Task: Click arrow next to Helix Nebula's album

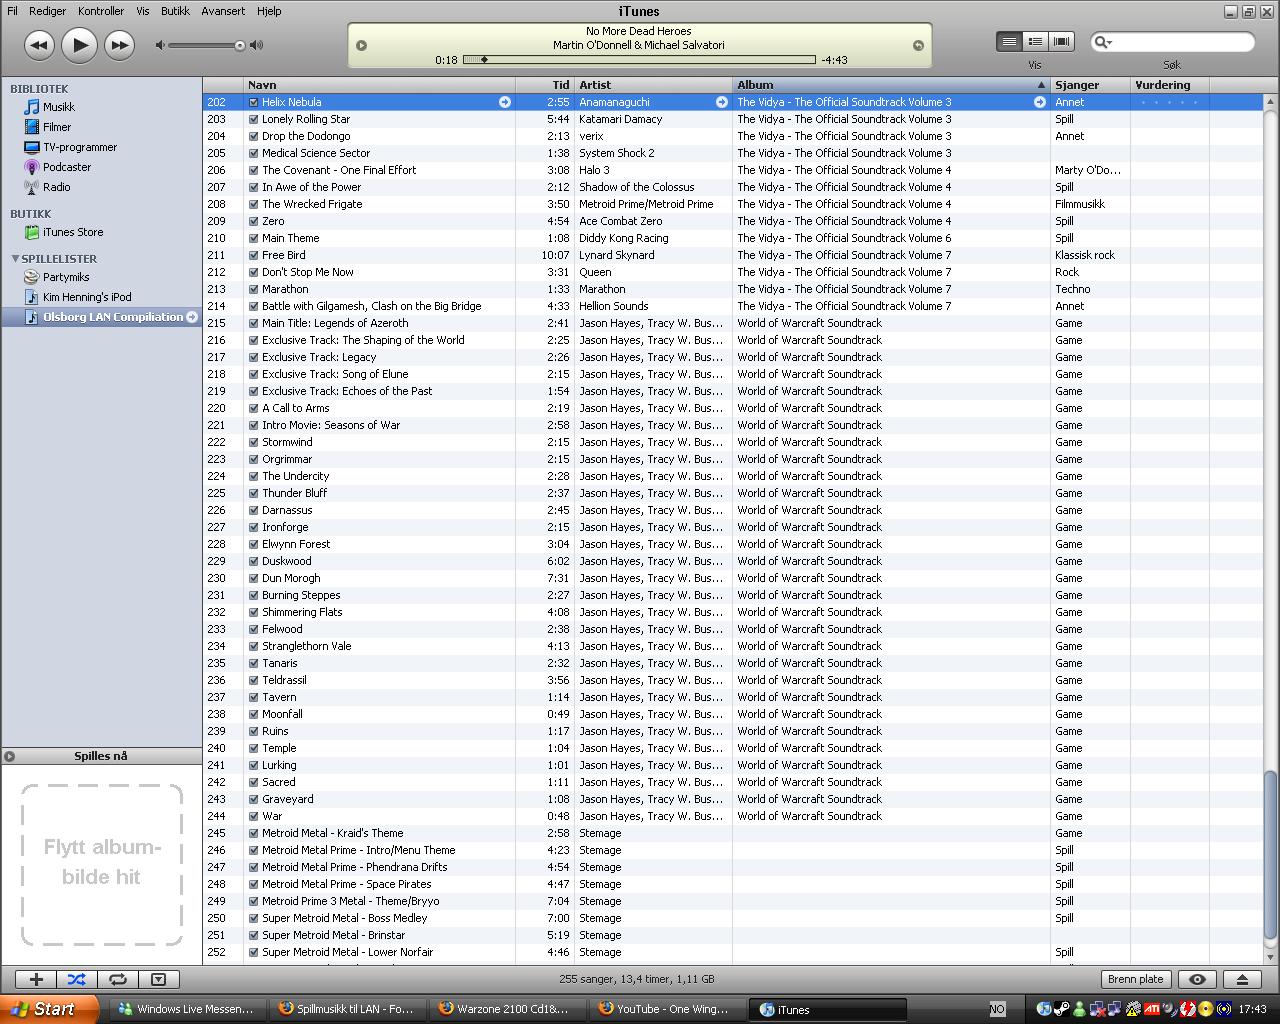Action: pyautogui.click(x=1039, y=102)
